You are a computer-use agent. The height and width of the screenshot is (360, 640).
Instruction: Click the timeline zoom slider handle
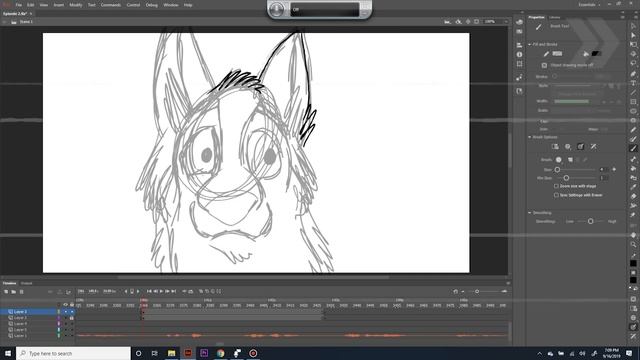(477, 291)
